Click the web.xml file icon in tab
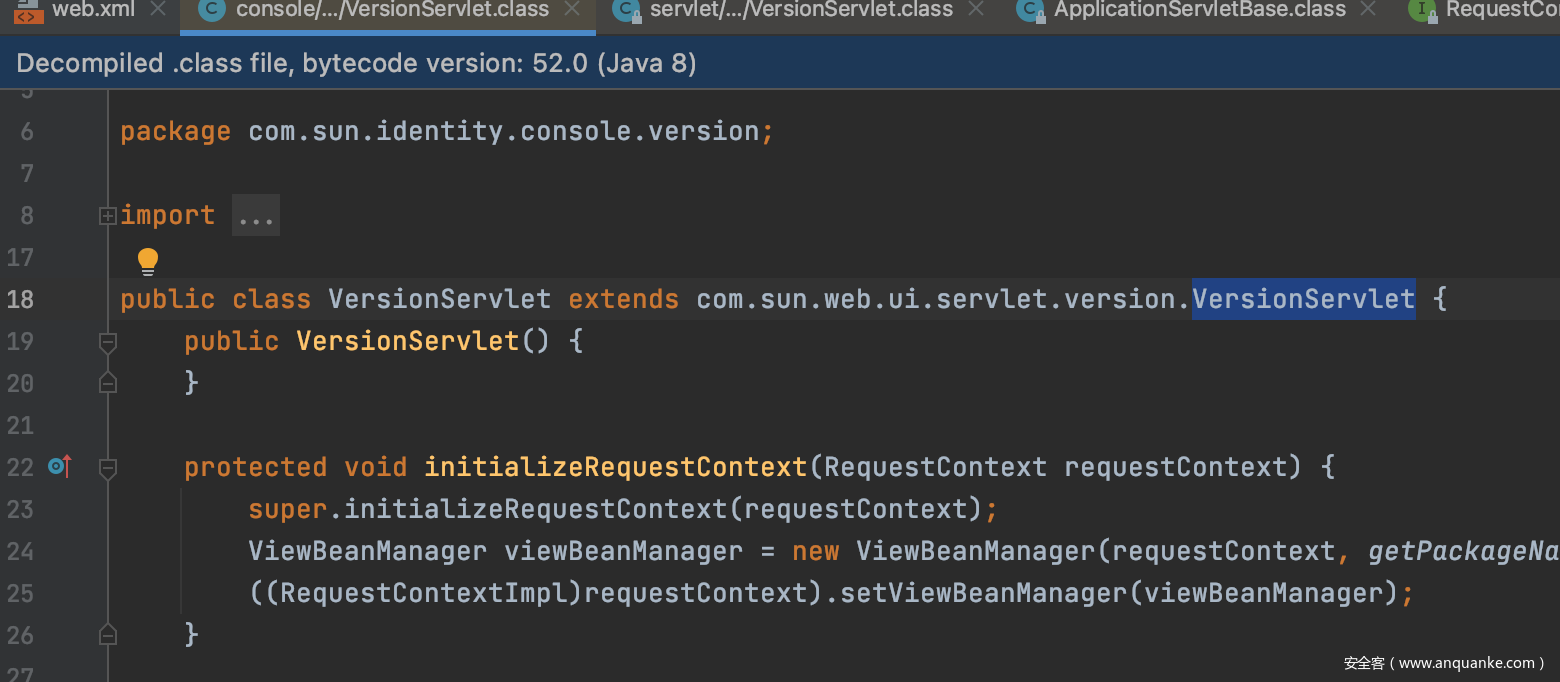Viewport: 1560px width, 682px height. pos(28,11)
